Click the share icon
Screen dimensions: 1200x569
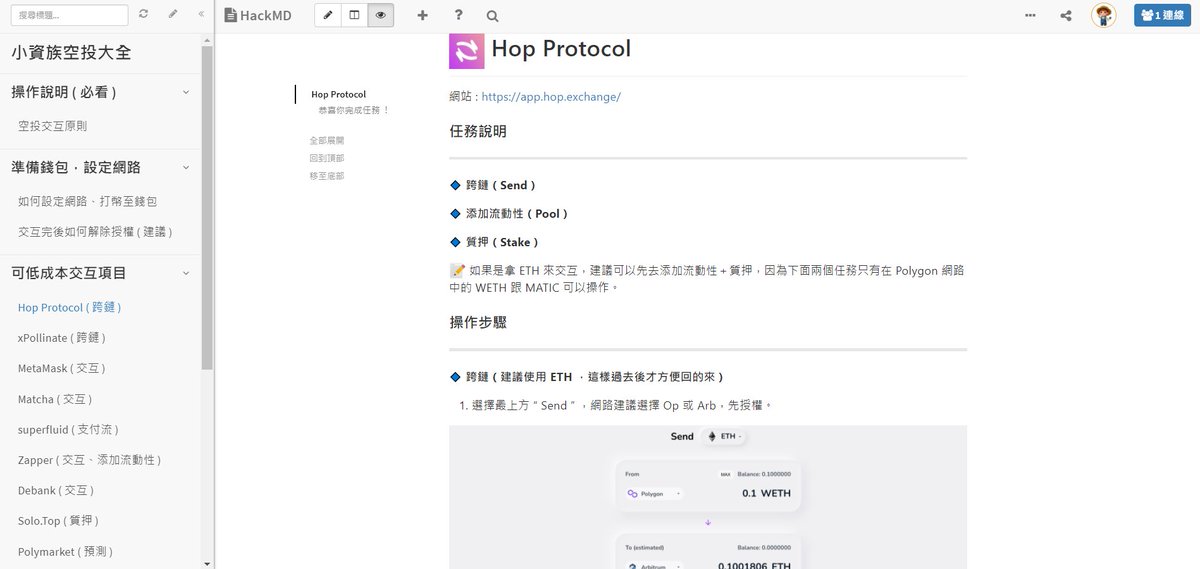[x=1066, y=15]
